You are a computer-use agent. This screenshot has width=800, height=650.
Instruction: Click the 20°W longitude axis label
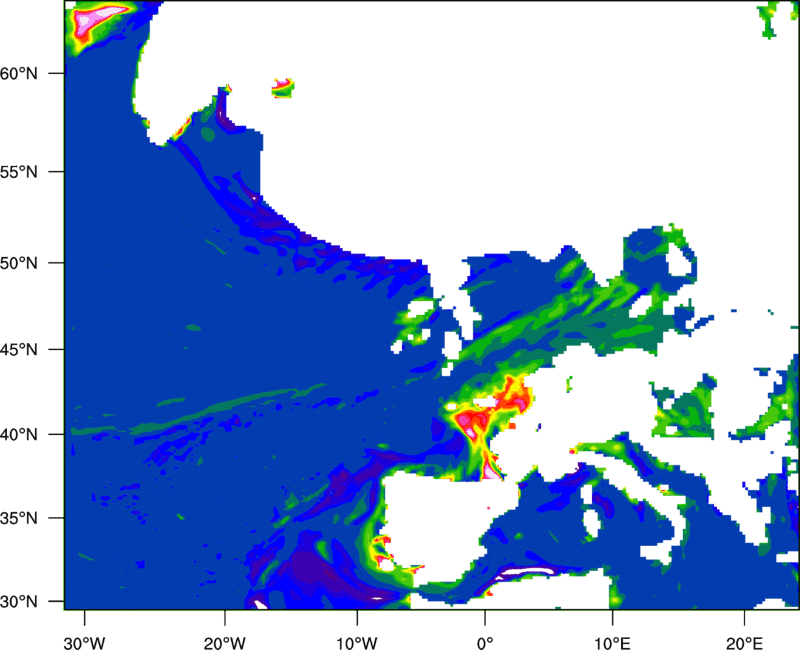click(x=224, y=643)
